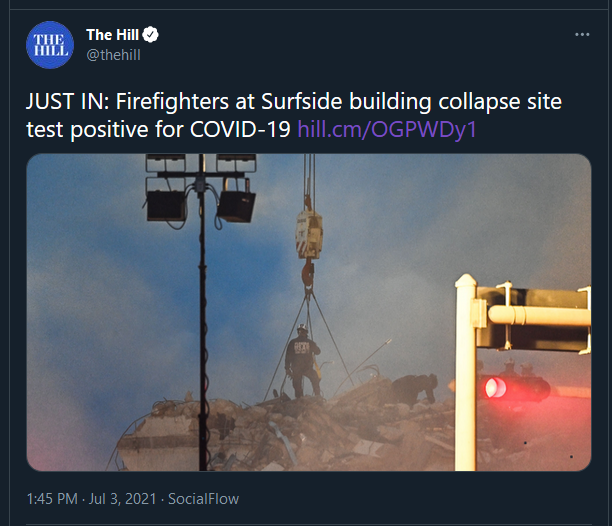The height and width of the screenshot is (526, 612).
Task: Click the crouching rescuer on the rubble
Action: [415, 388]
